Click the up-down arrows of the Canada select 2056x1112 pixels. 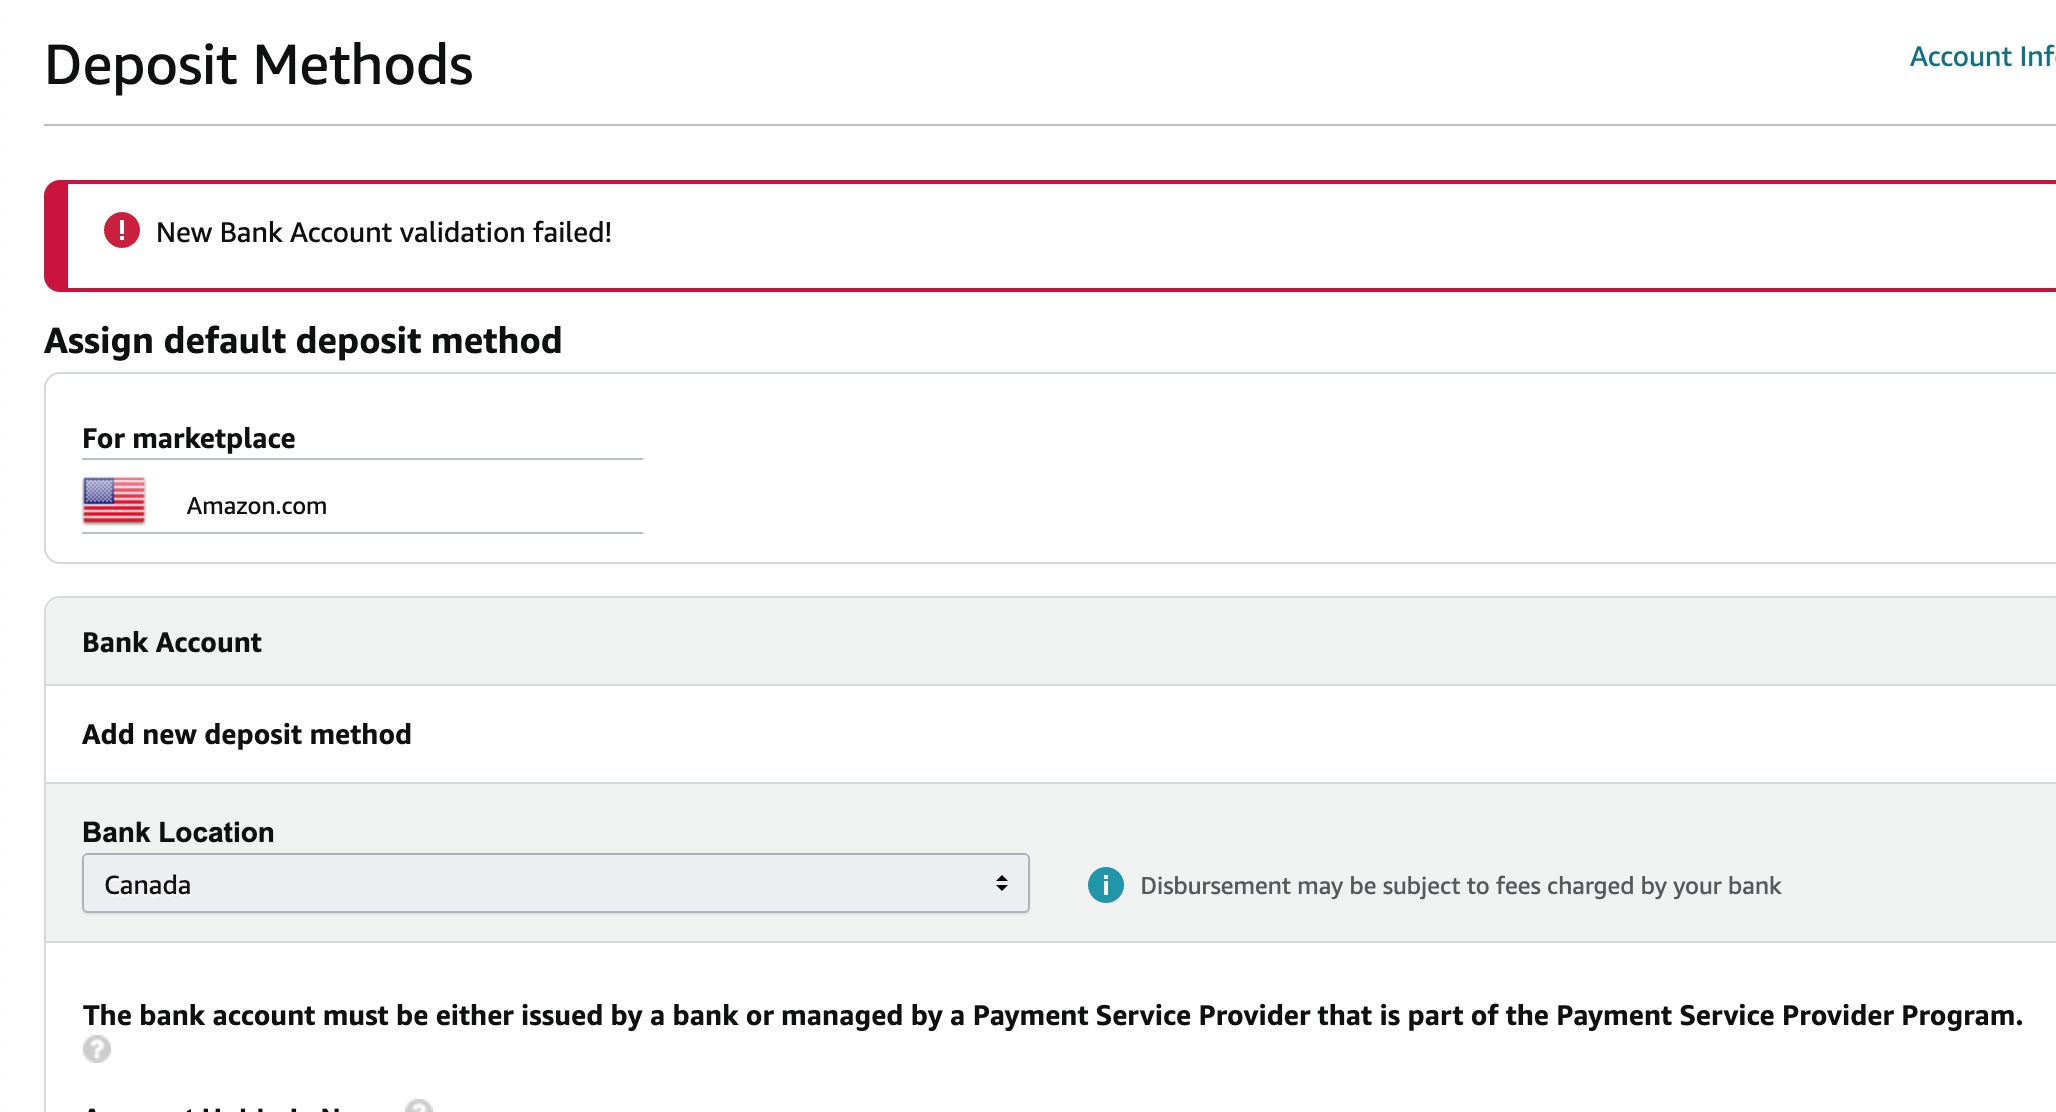[x=1001, y=883]
